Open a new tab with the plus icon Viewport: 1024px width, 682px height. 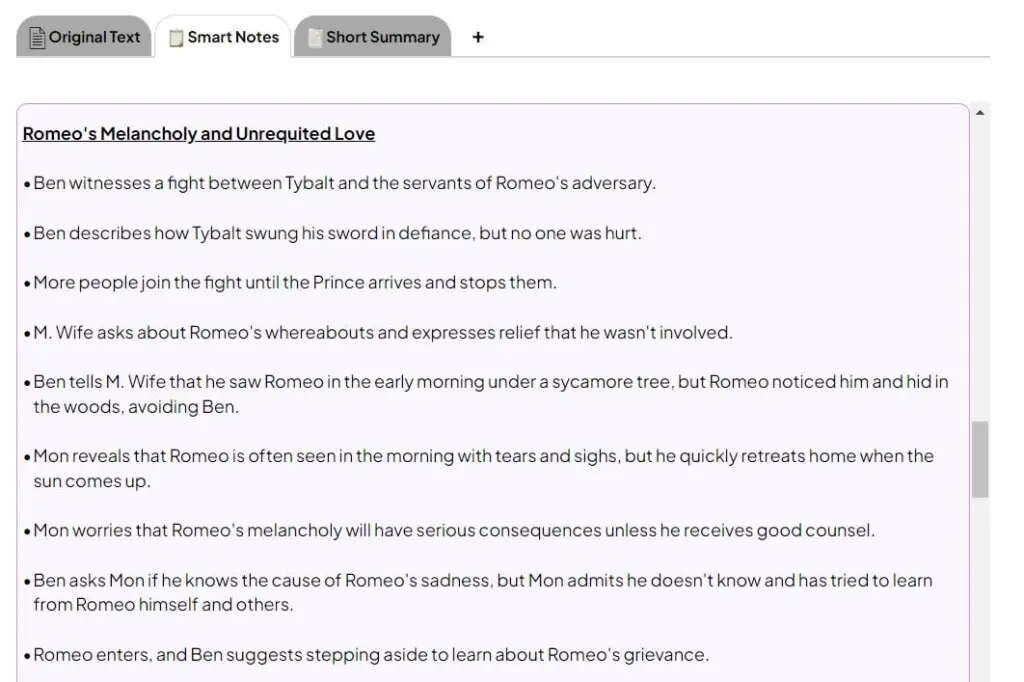point(478,37)
